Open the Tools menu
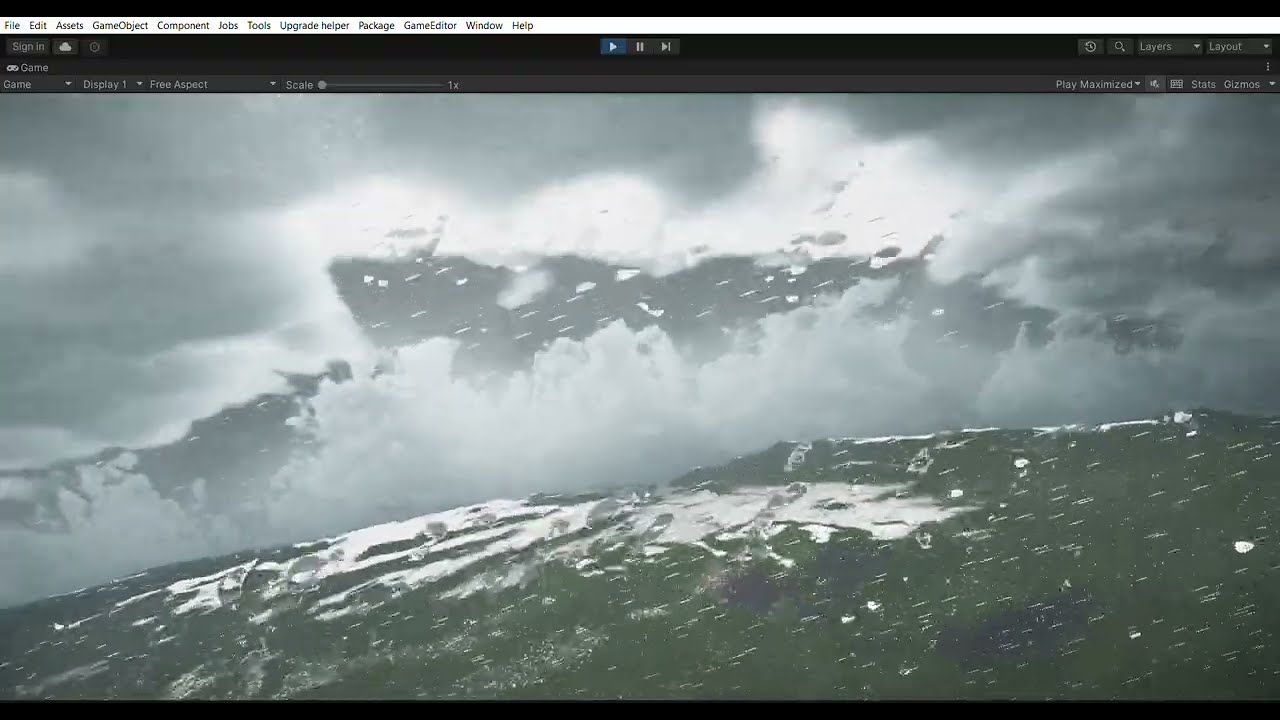This screenshot has height=720, width=1280. tap(259, 25)
